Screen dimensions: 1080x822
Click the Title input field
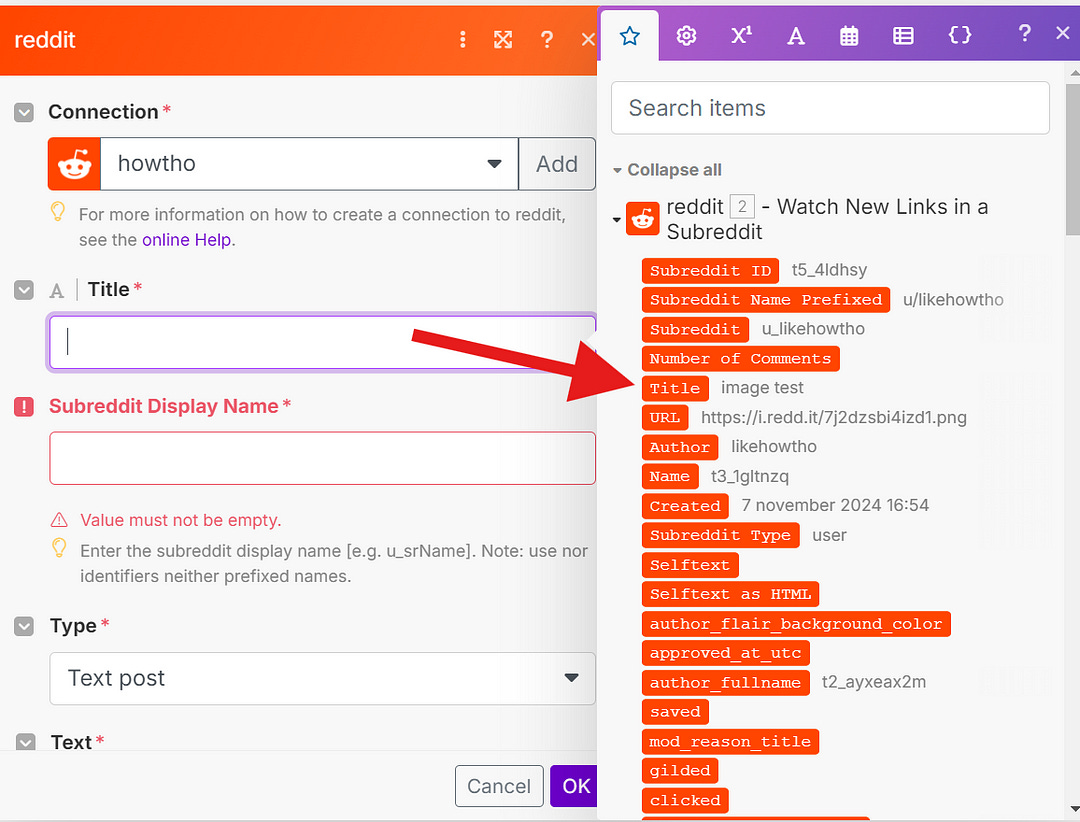click(322, 342)
